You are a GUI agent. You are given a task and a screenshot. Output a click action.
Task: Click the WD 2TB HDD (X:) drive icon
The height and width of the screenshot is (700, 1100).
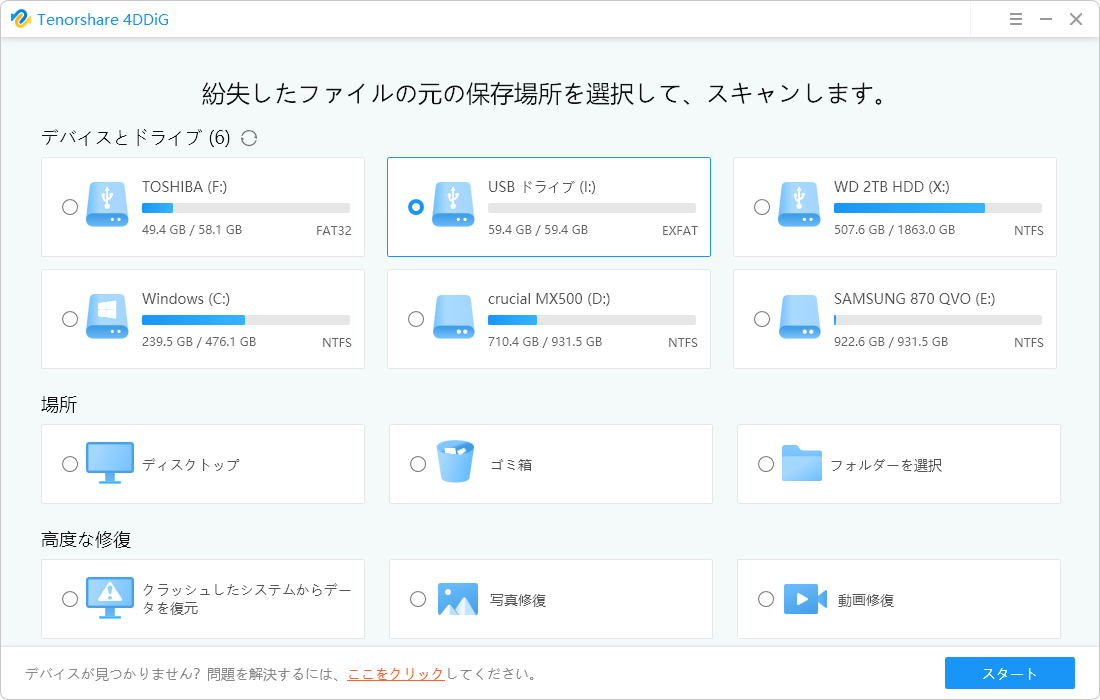(799, 204)
